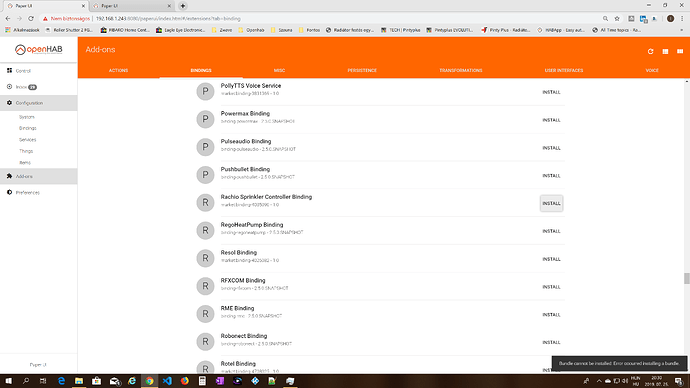Click the Powermax Binding letter avatar
Viewport: 690px width, 388px height.
[205, 119]
